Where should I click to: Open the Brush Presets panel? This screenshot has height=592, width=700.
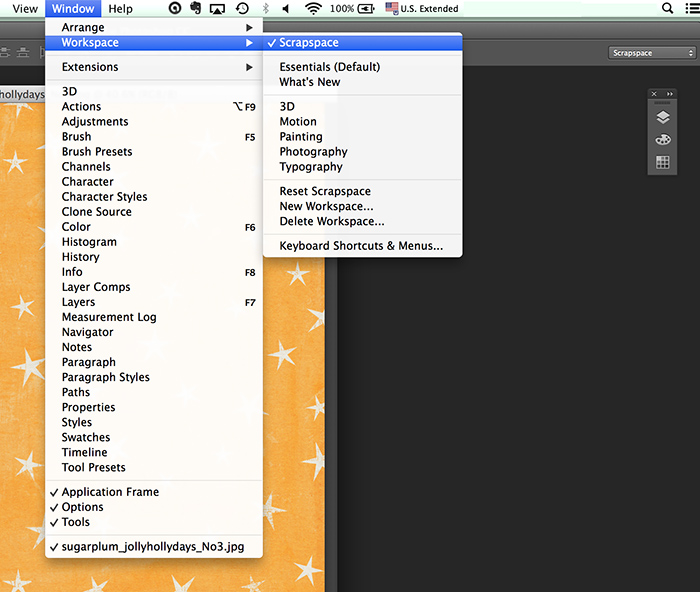(154, 152)
